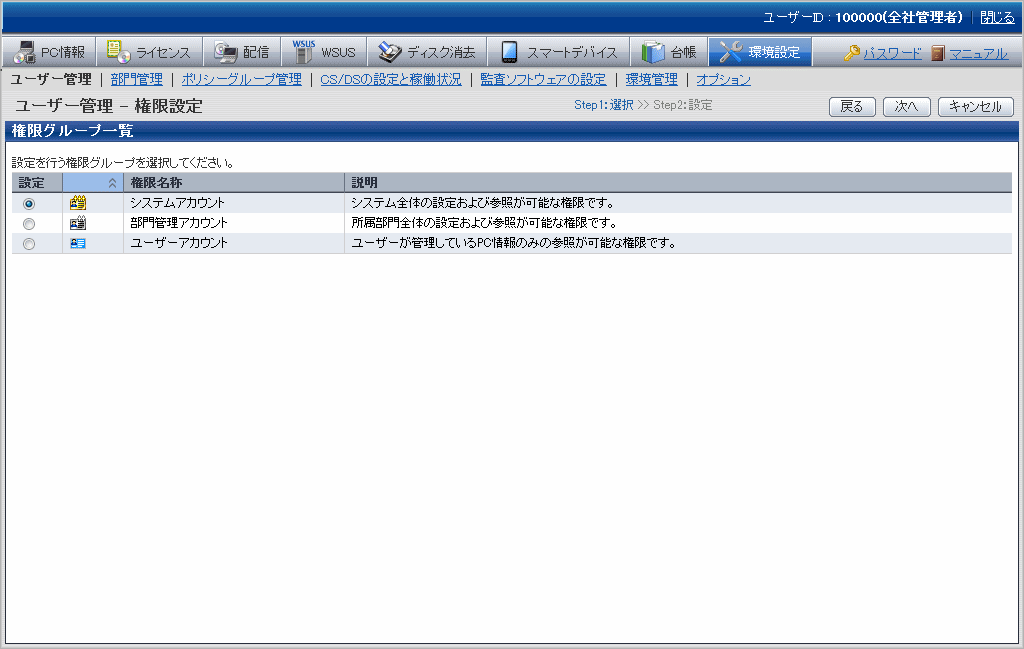Viewport: 1024px width, 649px height.
Task: Open the ライセンス license tab
Action: click(149, 52)
